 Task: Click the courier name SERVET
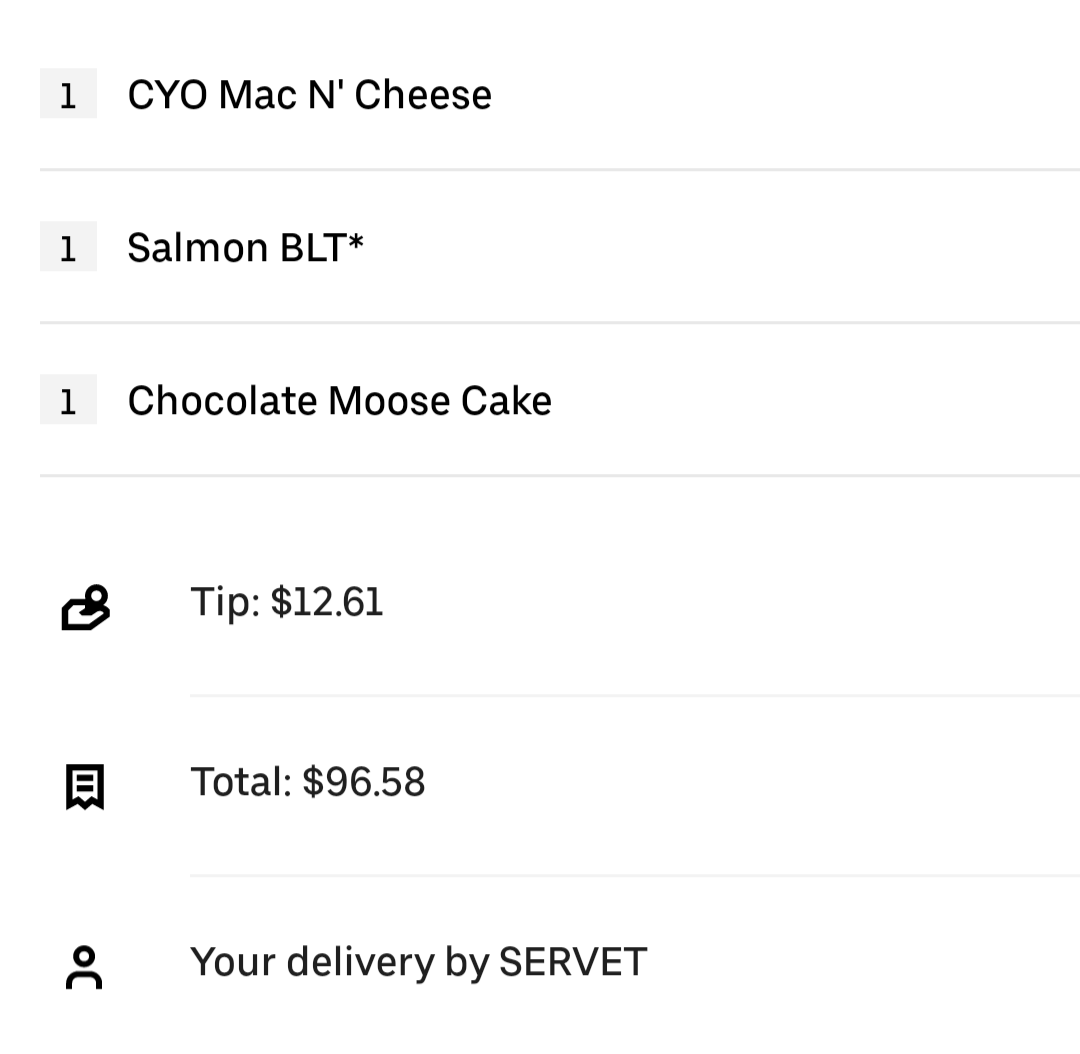573,962
